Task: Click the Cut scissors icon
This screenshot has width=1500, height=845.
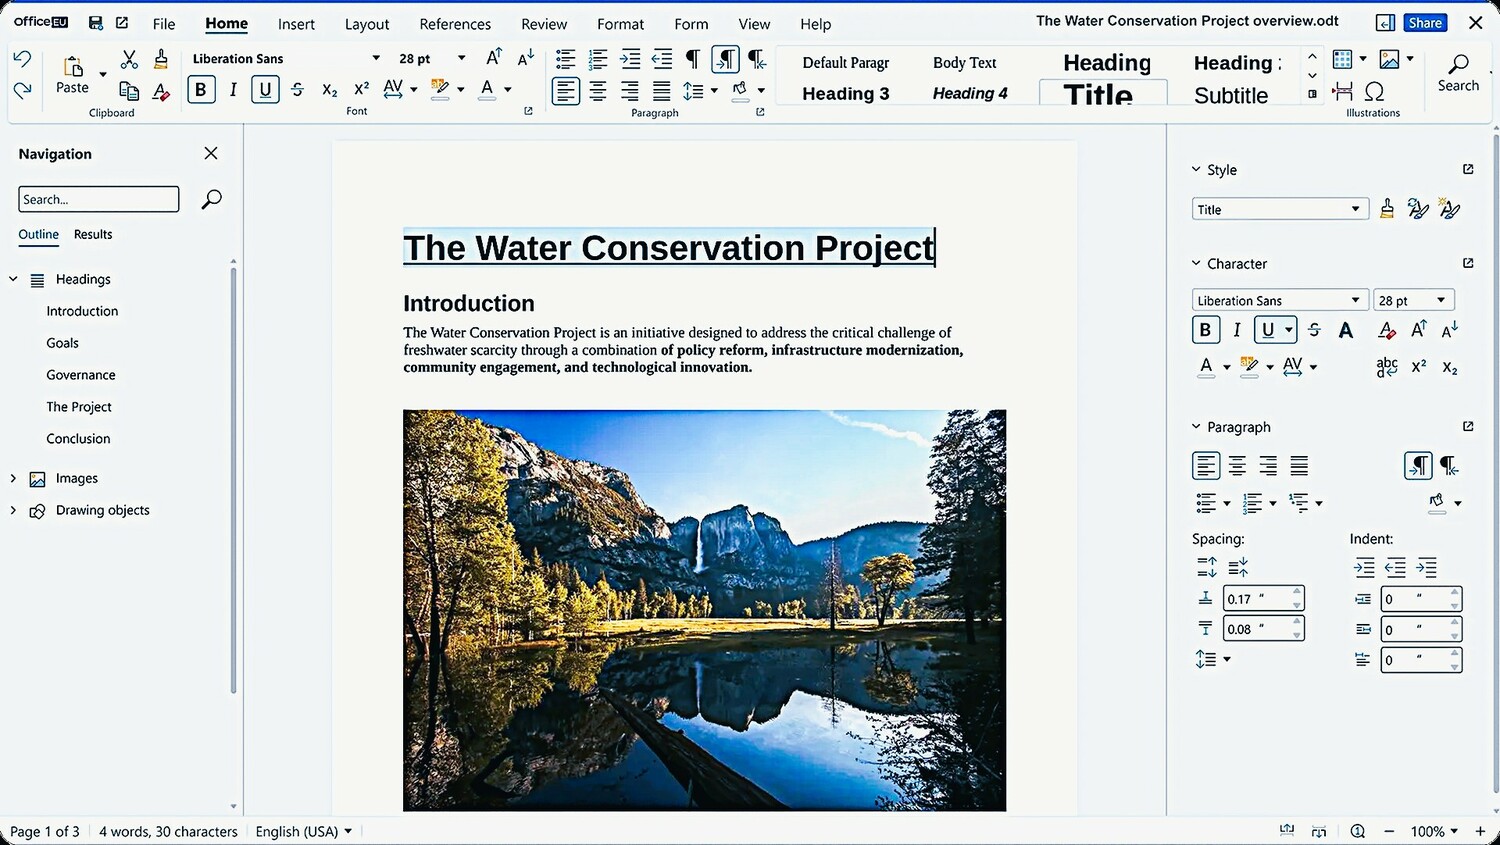Action: coord(129,60)
